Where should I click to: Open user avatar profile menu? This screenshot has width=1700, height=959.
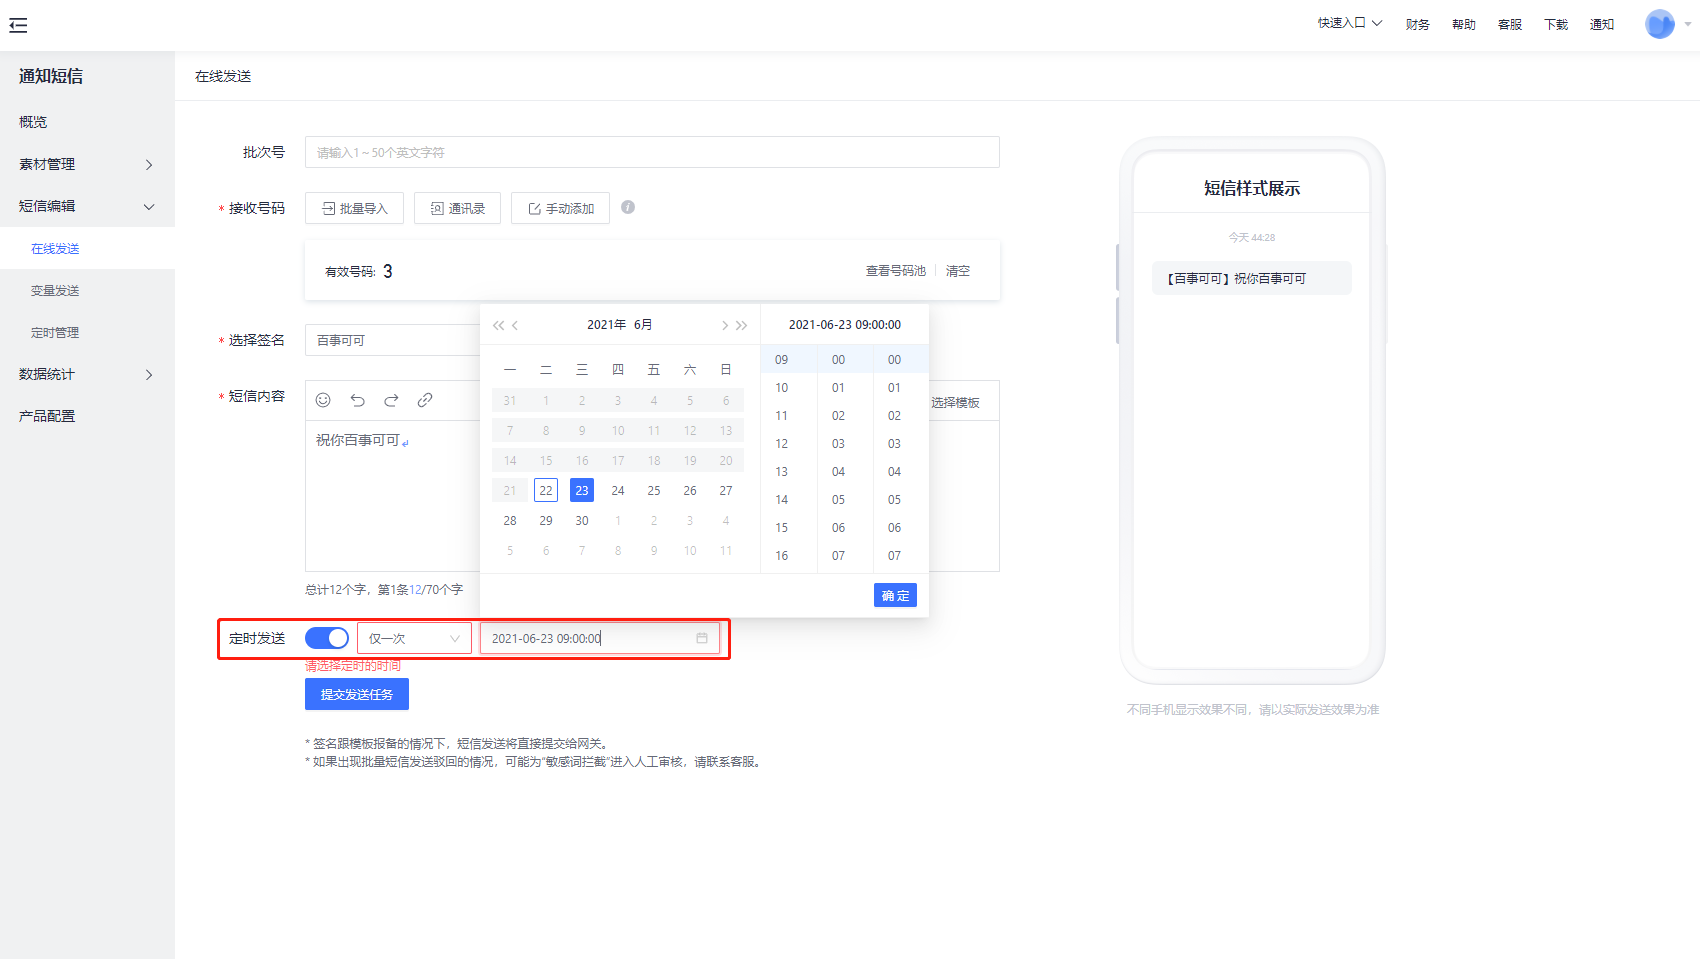click(x=1660, y=24)
